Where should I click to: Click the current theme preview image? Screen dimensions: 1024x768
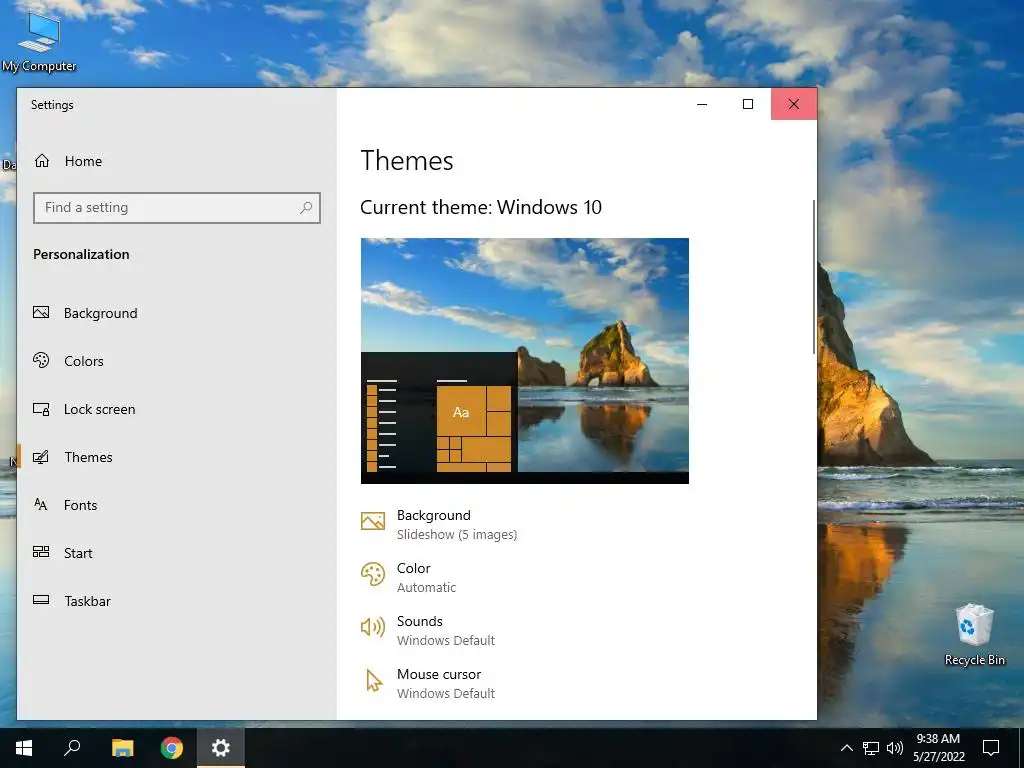(x=524, y=360)
